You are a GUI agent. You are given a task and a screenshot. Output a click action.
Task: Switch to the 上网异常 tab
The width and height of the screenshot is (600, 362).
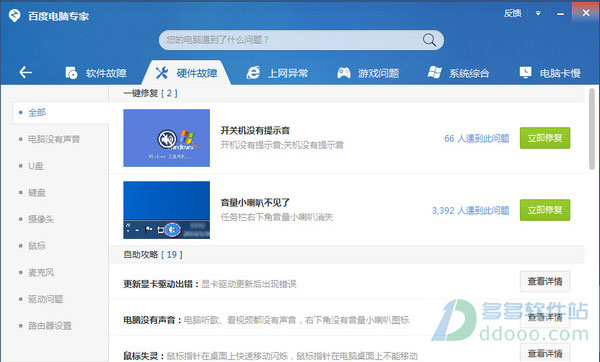click(277, 73)
